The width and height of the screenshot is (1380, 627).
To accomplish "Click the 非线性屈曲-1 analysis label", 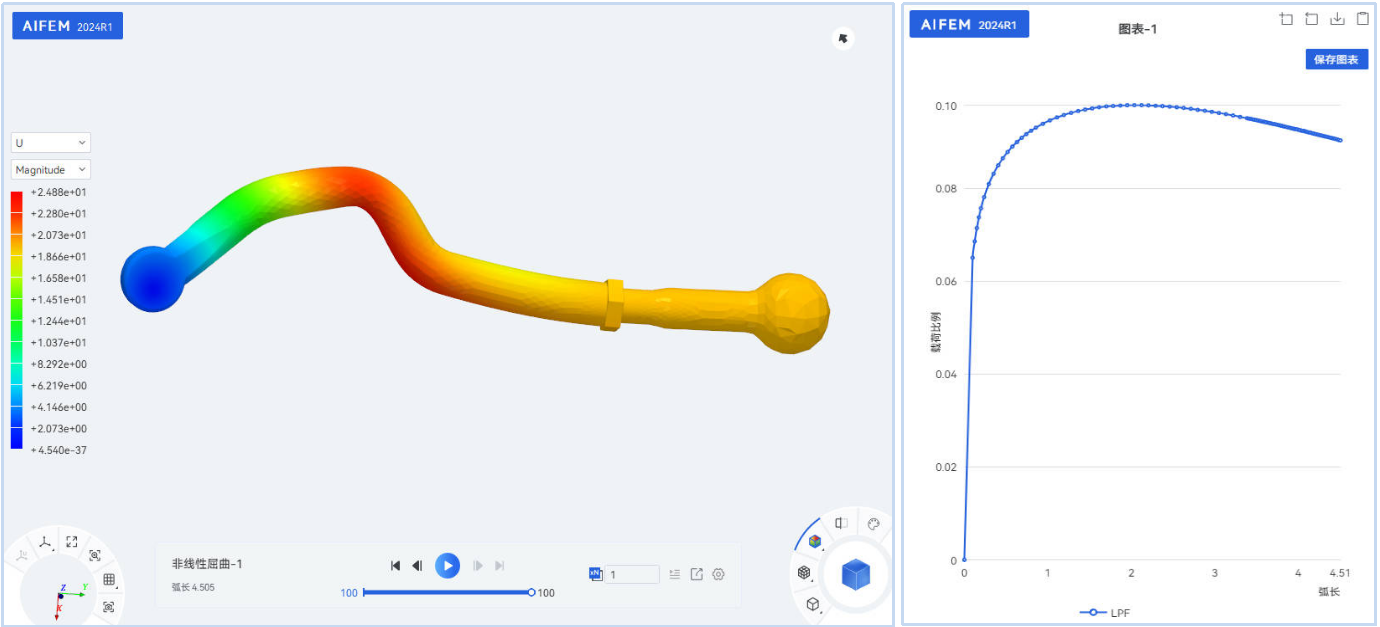I will click(207, 564).
